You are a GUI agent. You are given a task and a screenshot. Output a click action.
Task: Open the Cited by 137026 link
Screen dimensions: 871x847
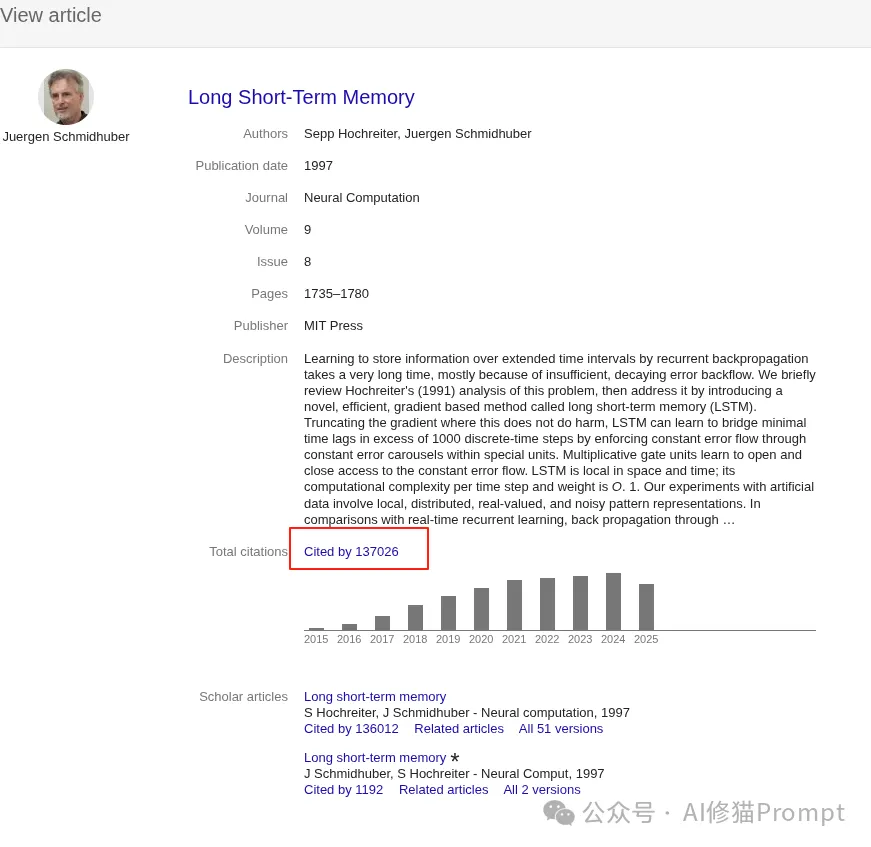(x=351, y=551)
